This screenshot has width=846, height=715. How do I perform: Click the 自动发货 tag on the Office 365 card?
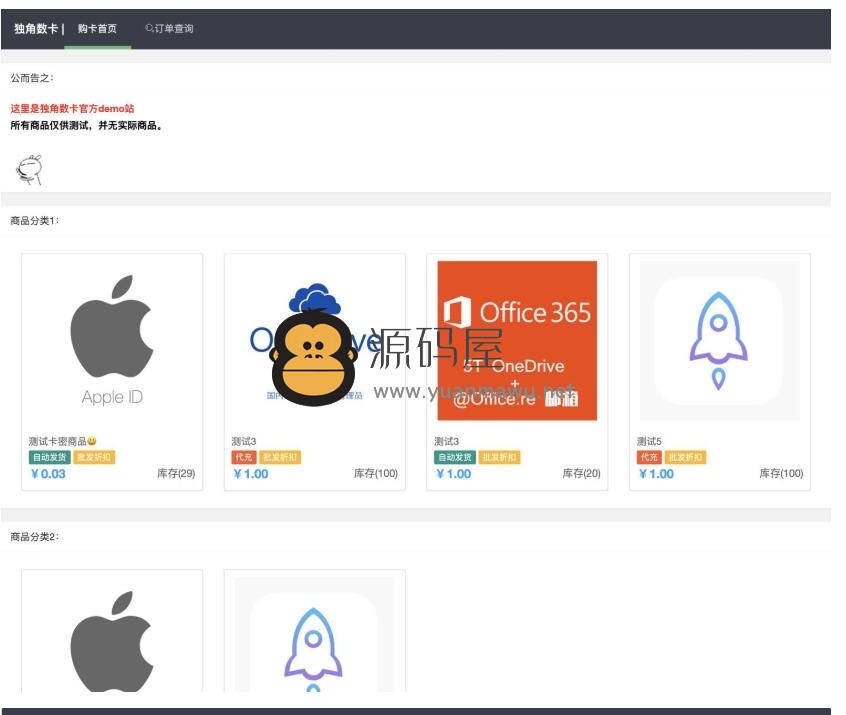point(455,458)
